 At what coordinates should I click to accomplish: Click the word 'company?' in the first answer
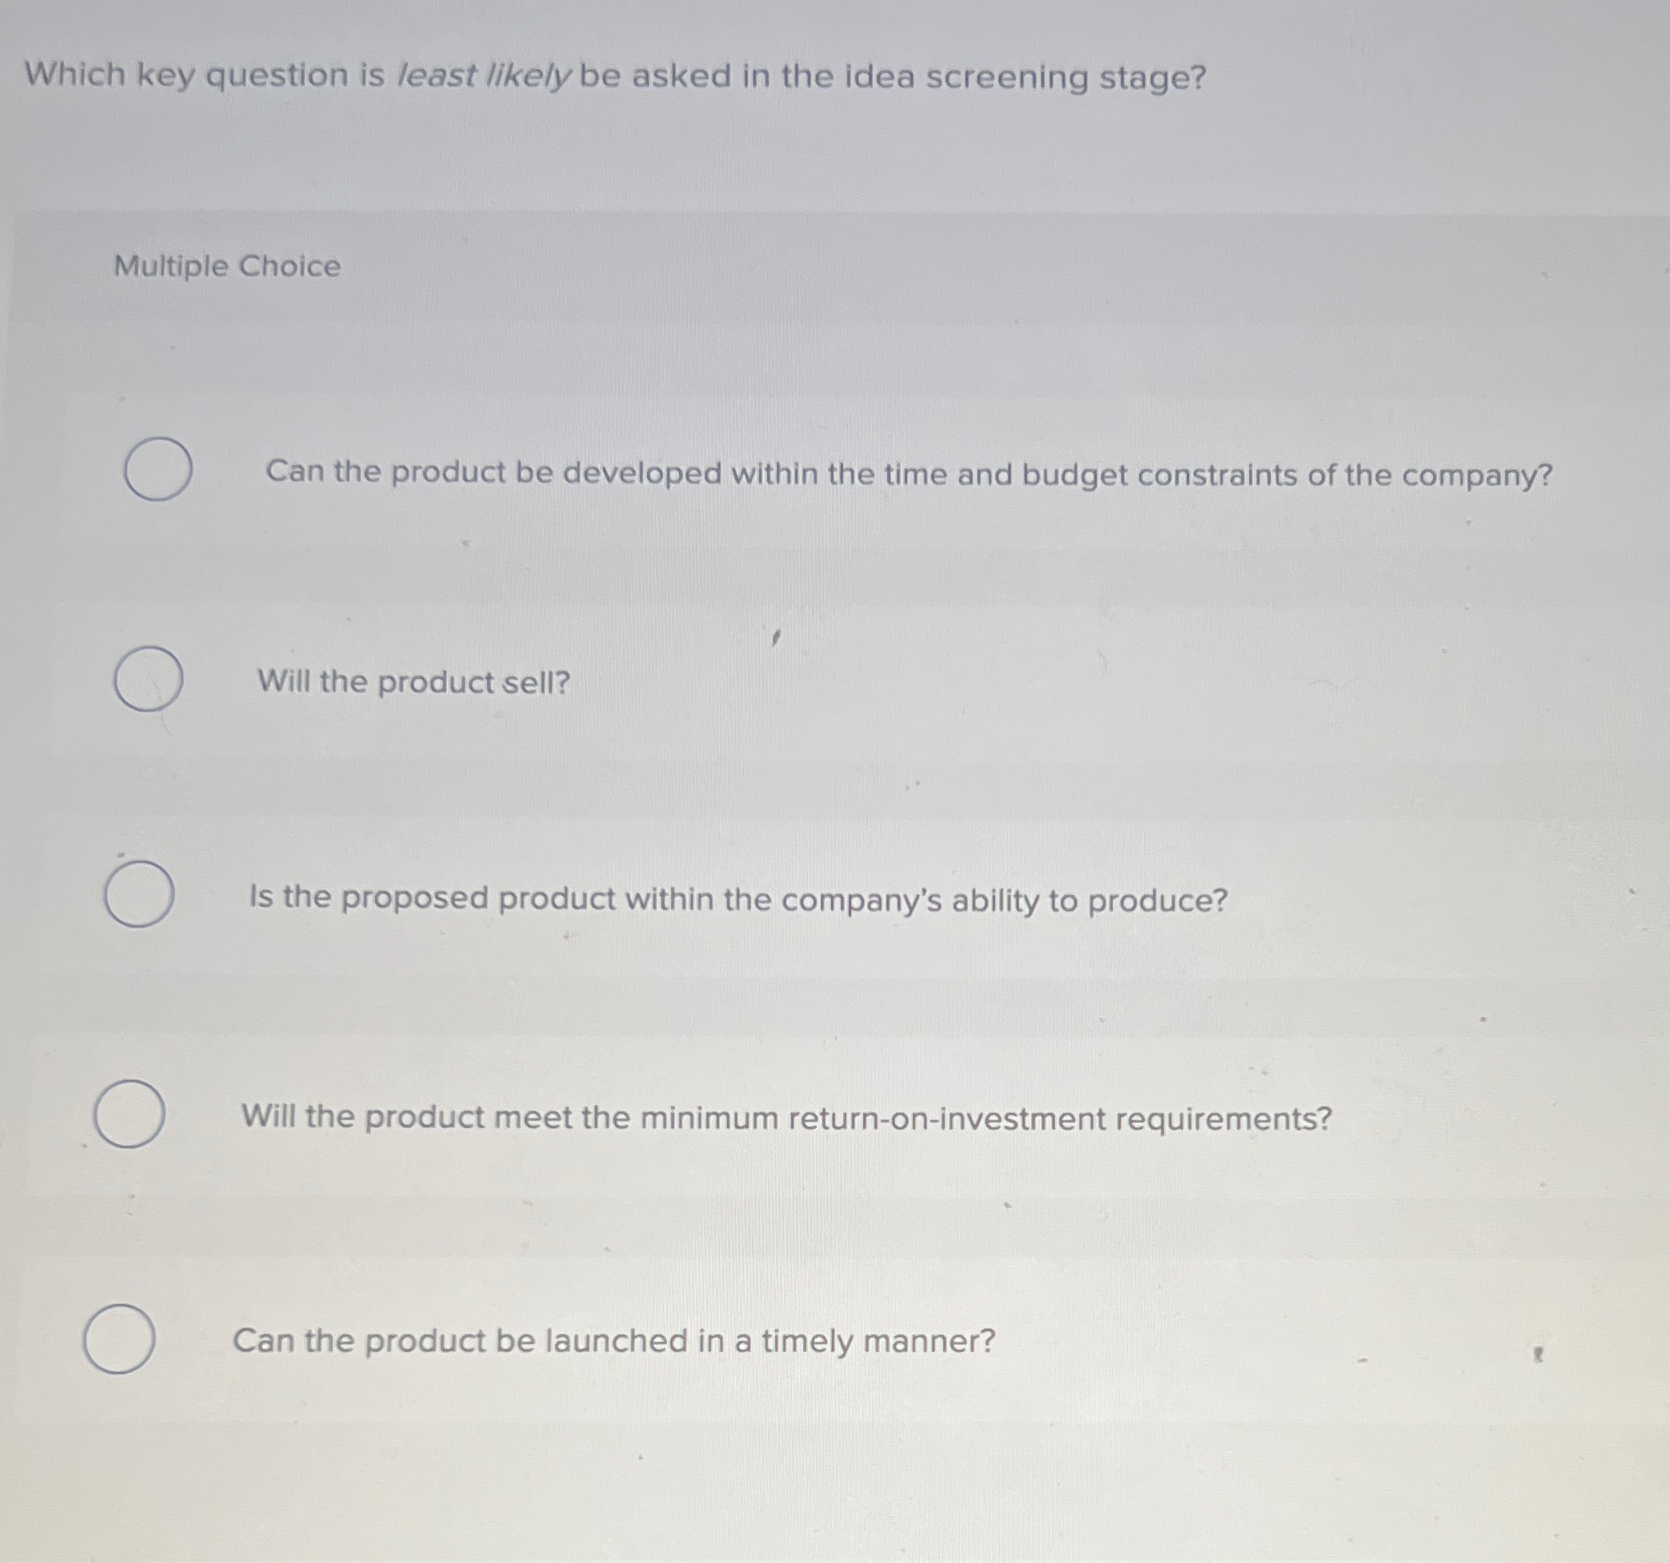(x=1480, y=474)
